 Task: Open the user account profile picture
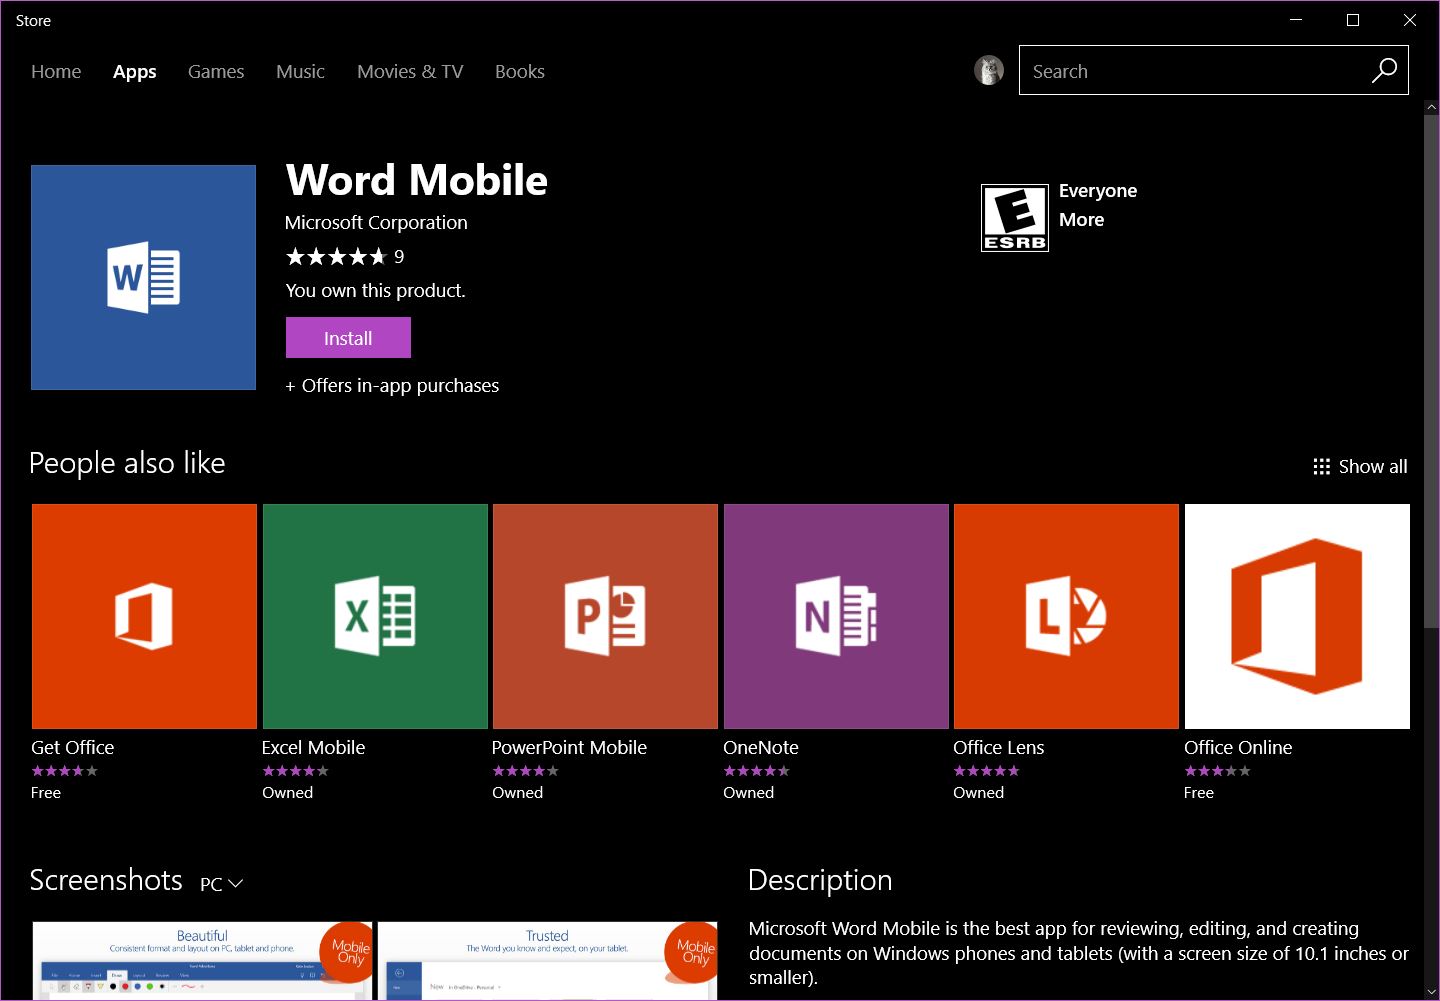click(x=989, y=70)
